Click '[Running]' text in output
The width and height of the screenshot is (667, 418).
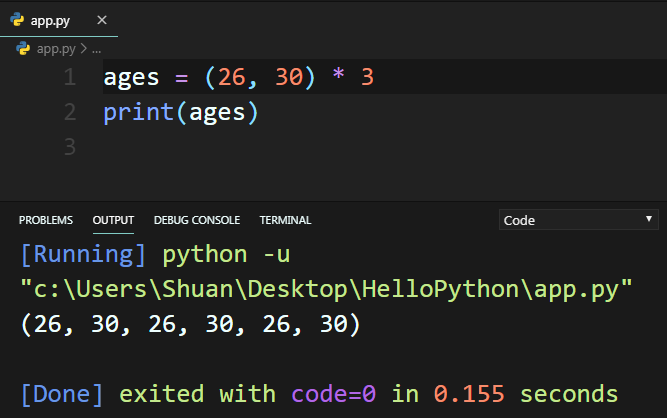(x=83, y=255)
